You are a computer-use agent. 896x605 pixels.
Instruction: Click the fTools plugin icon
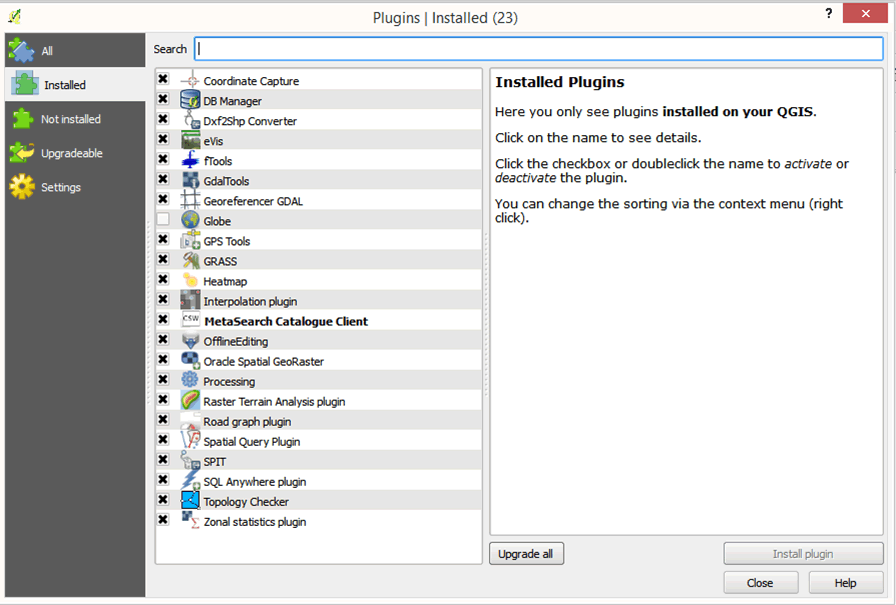[190, 160]
